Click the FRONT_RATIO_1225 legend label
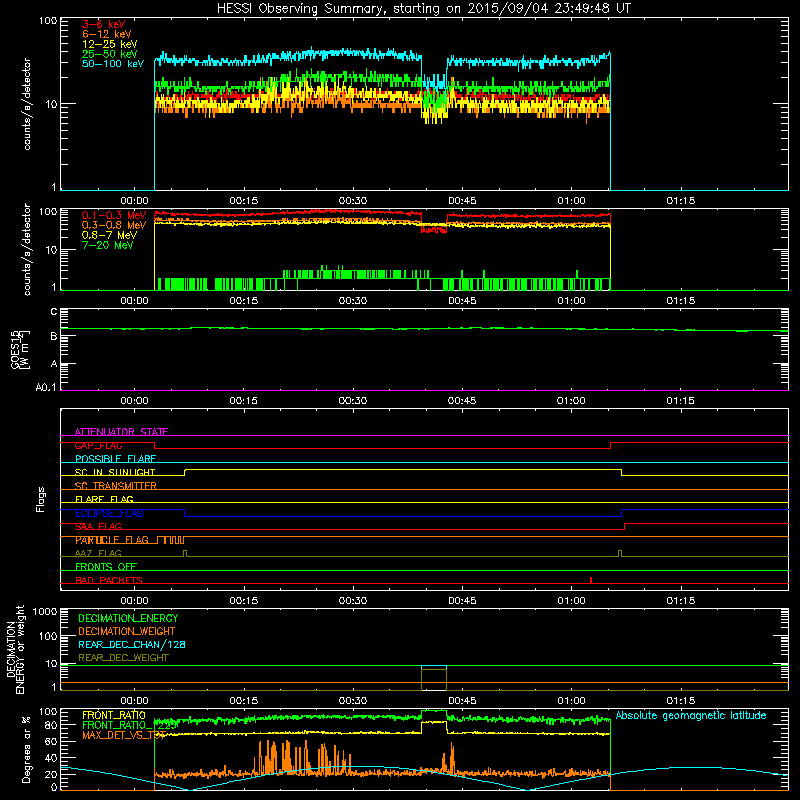 pyautogui.click(x=130, y=725)
